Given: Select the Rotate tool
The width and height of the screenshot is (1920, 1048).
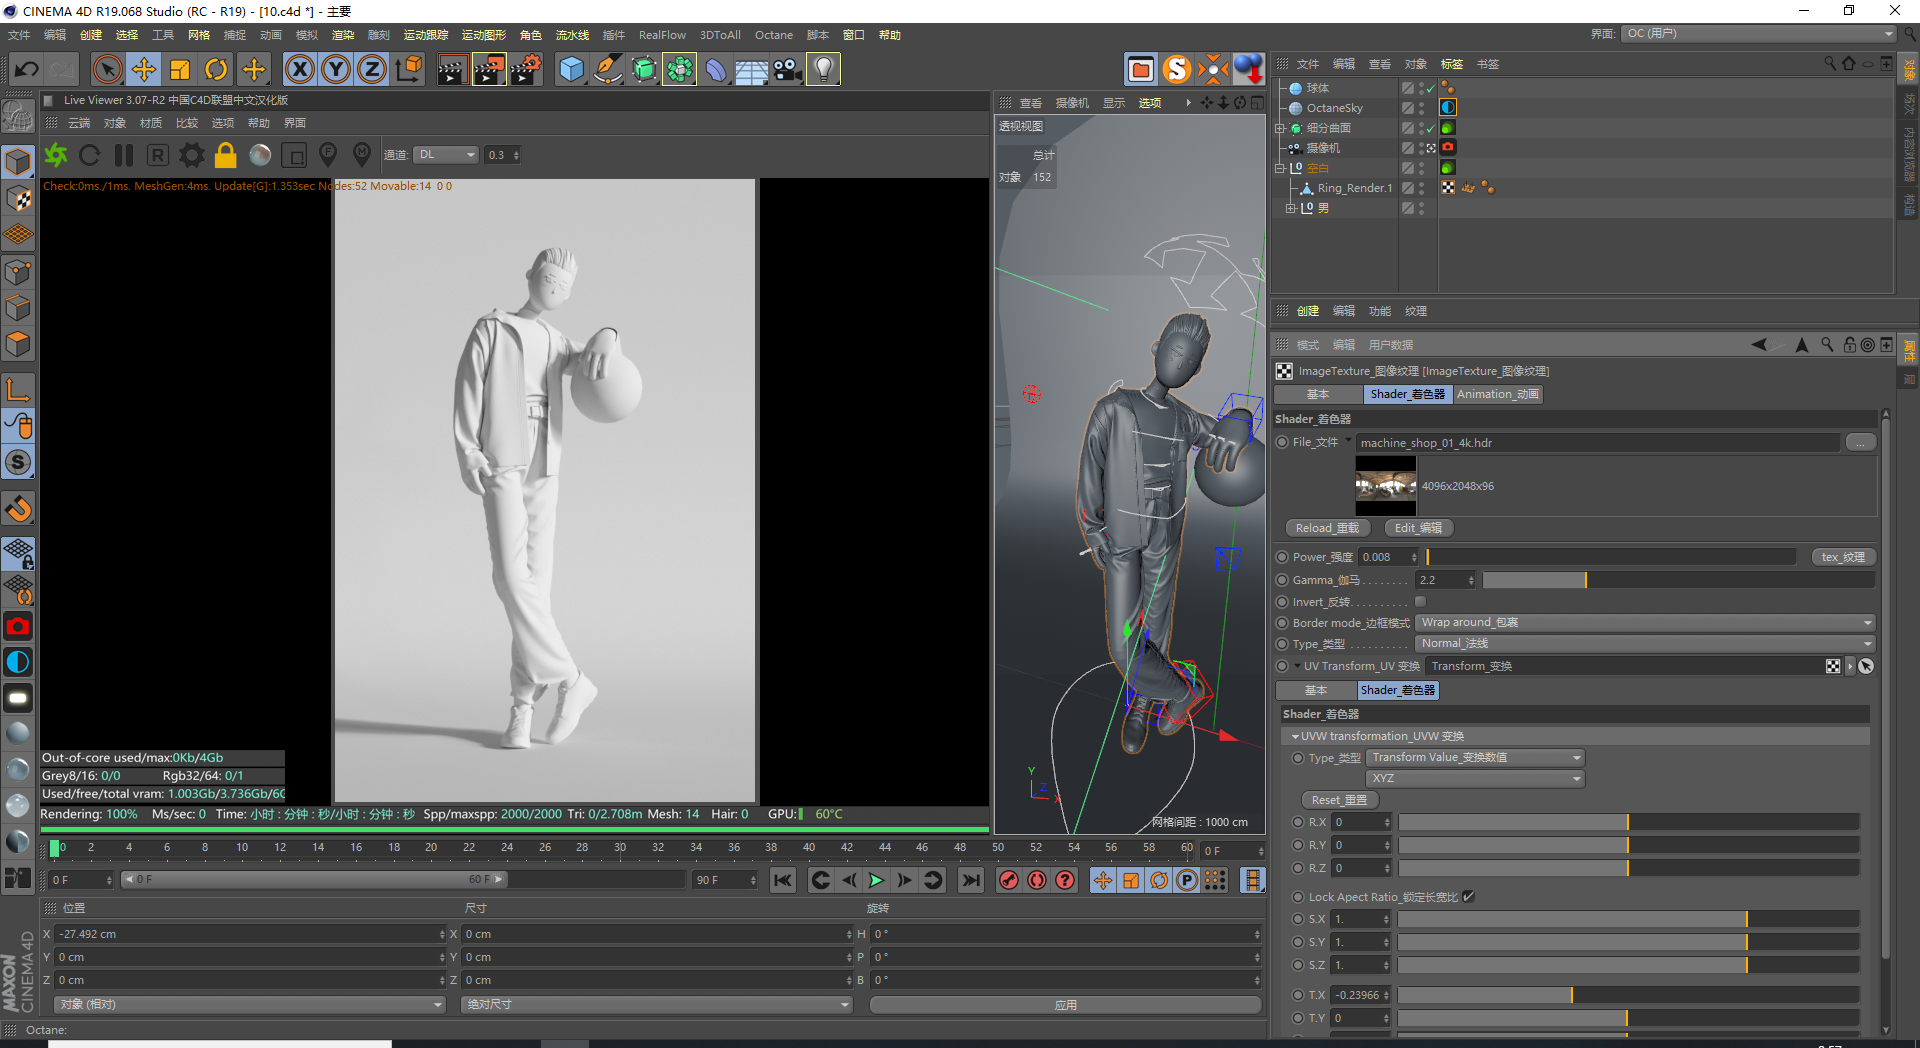Looking at the screenshot, I should point(216,69).
